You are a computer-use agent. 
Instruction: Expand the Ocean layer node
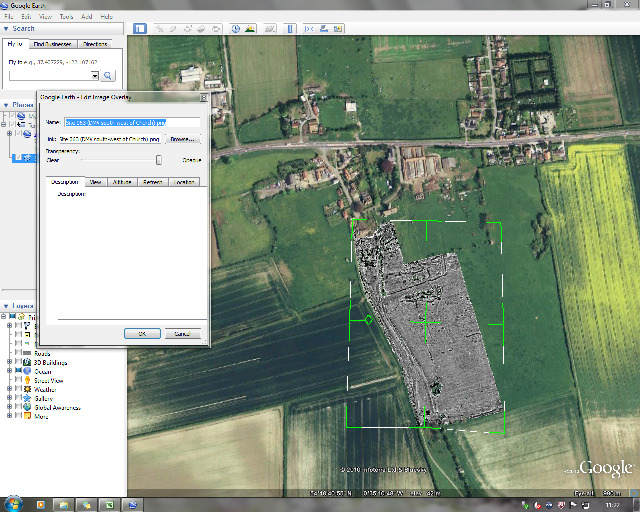(9, 371)
